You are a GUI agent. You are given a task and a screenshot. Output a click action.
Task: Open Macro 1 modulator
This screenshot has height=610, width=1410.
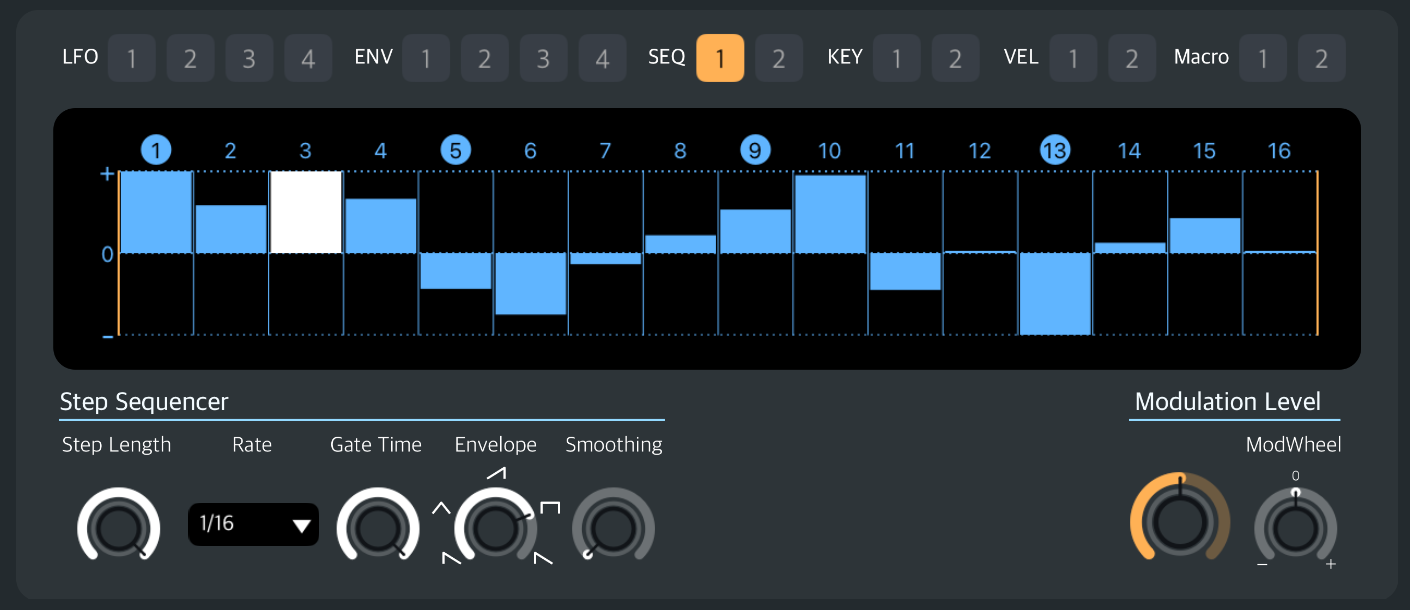(x=1262, y=58)
